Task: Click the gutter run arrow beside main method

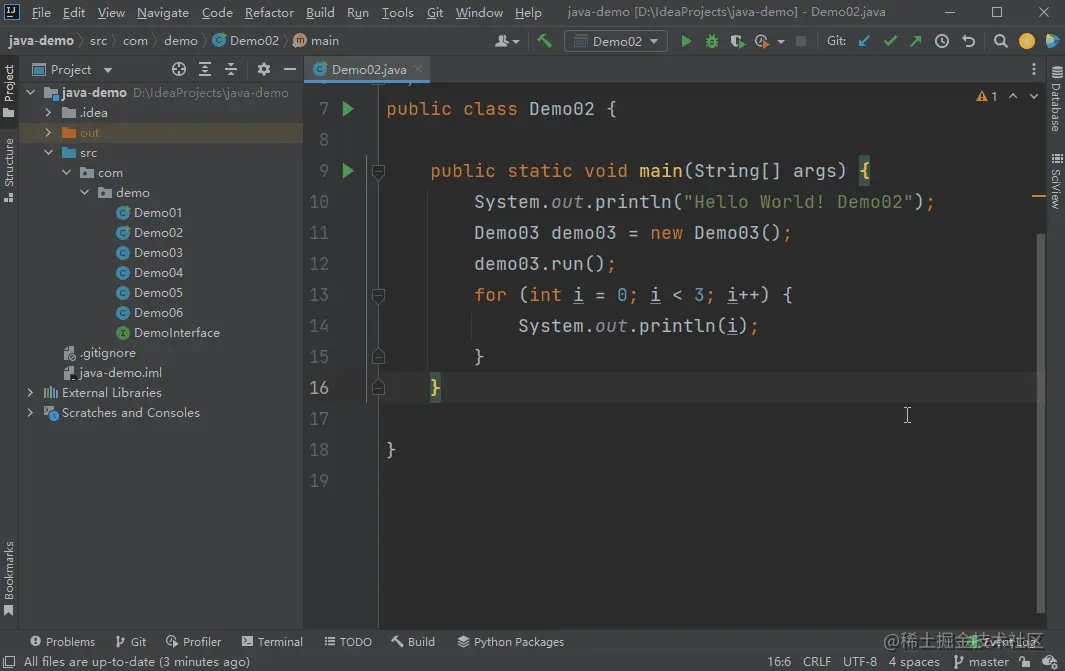Action: 348,171
